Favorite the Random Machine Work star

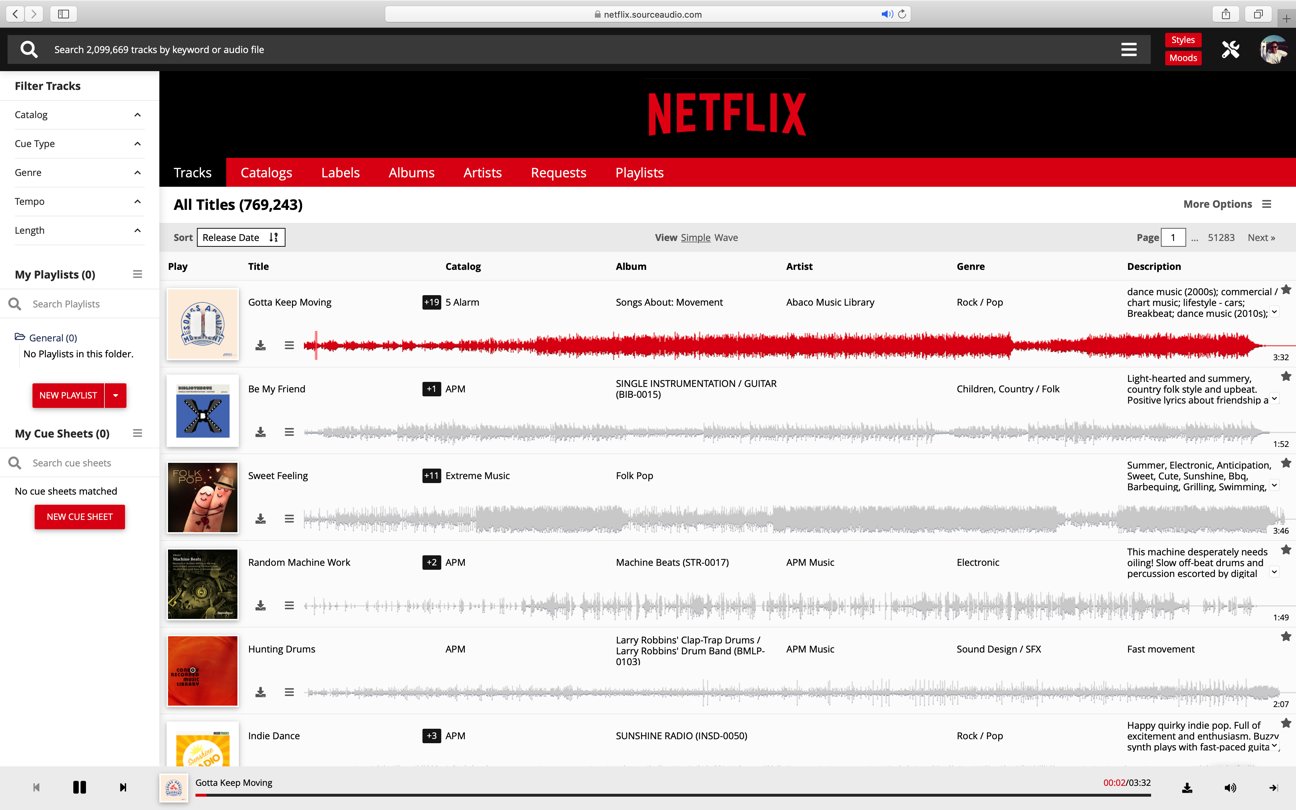(x=1286, y=550)
